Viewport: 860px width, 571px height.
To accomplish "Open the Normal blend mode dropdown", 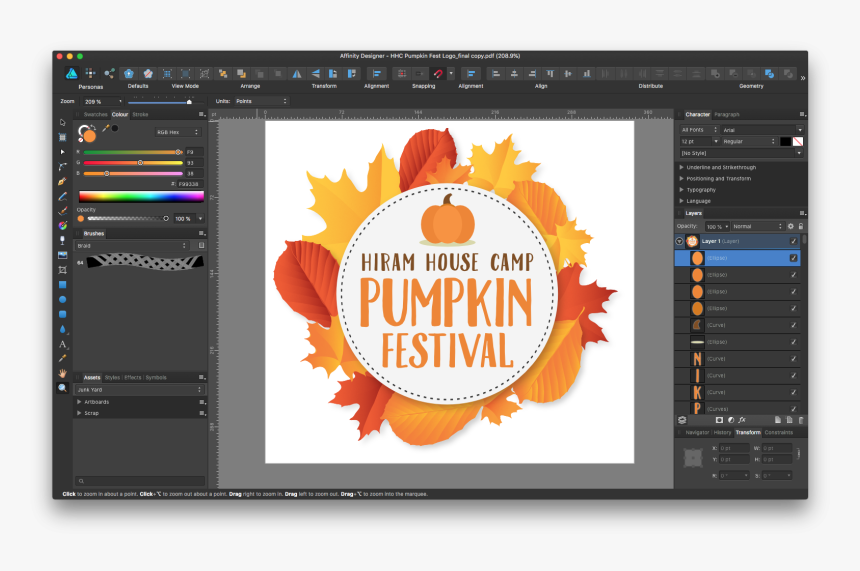I will [x=757, y=227].
